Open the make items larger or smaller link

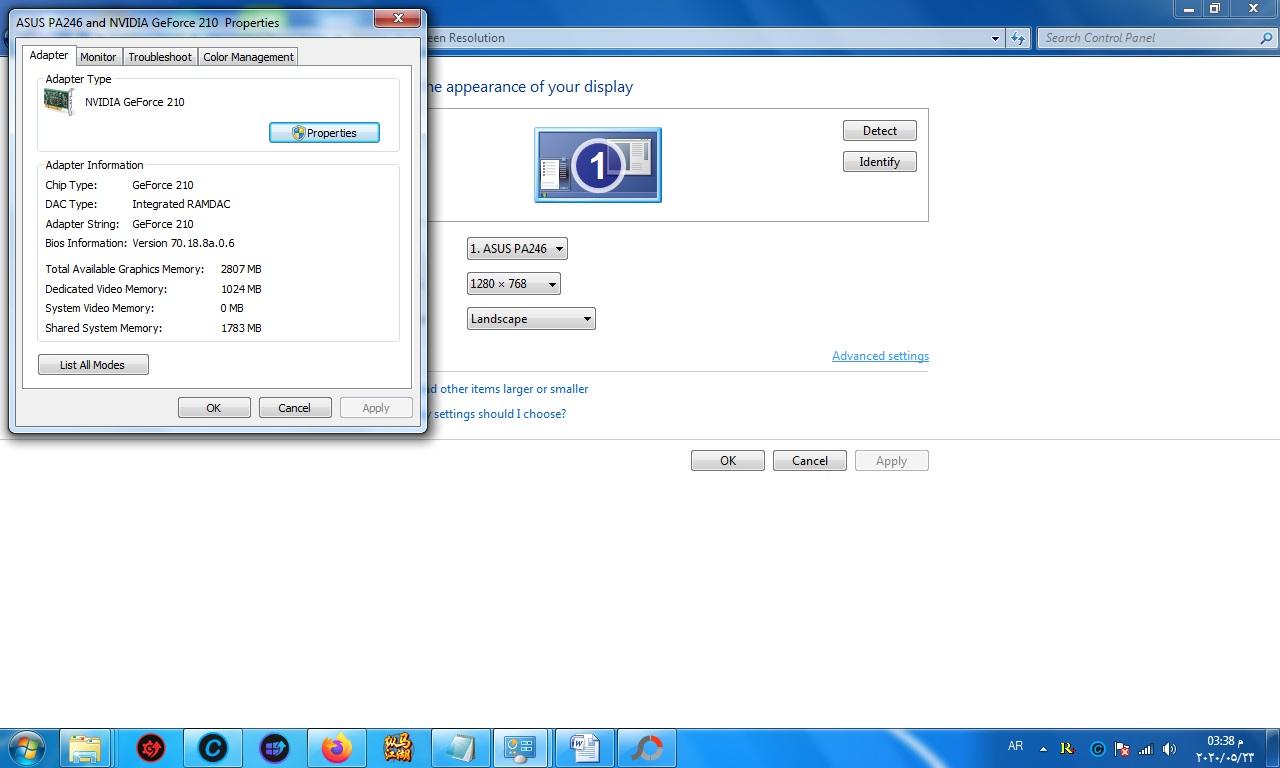point(509,389)
